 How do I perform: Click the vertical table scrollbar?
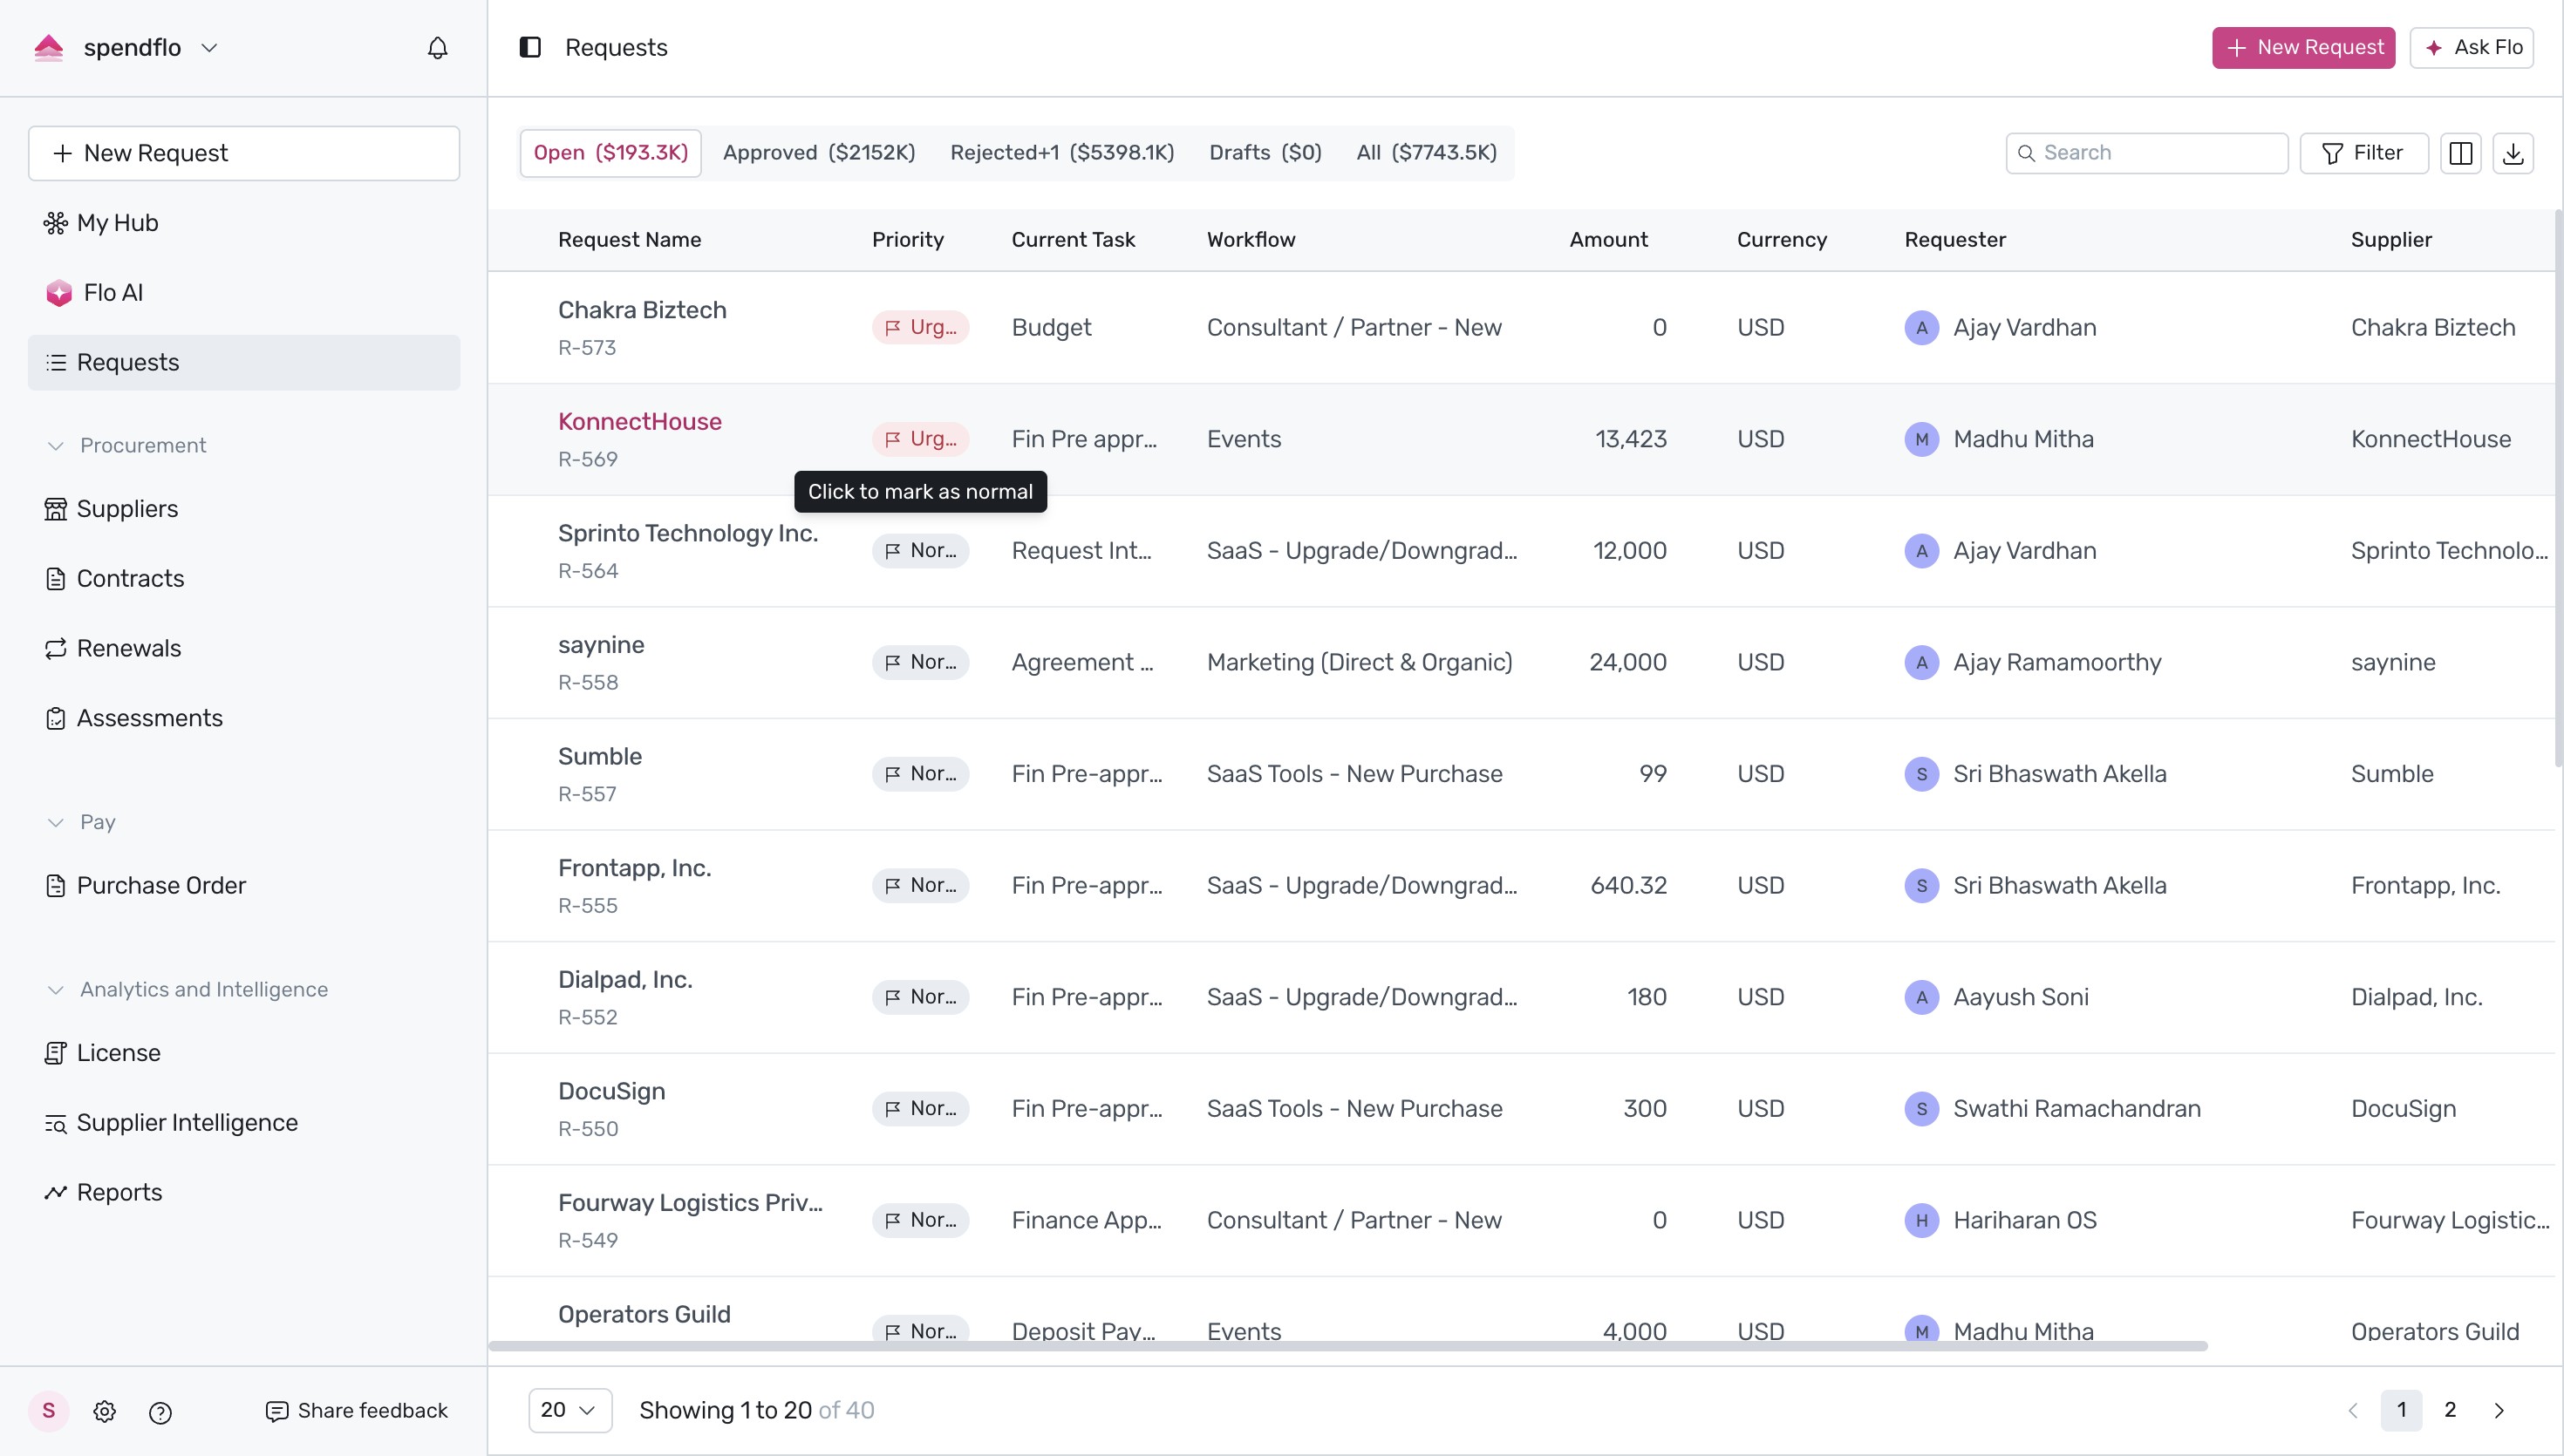[x=2558, y=488]
